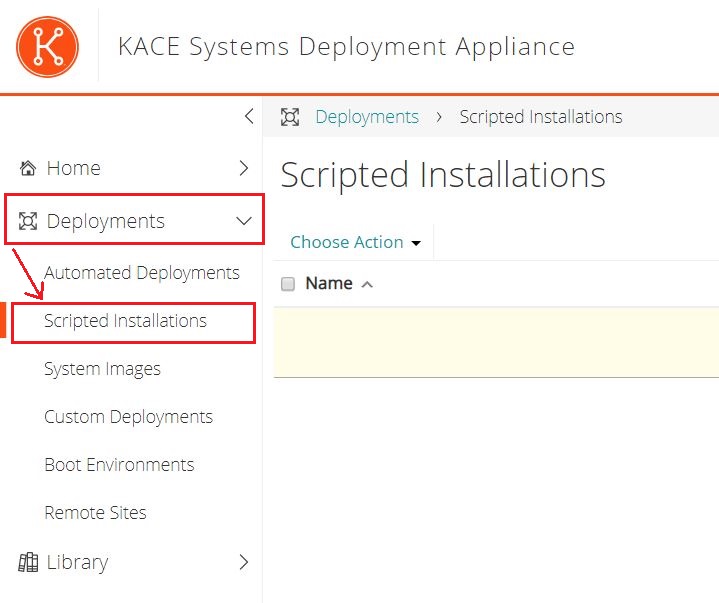Open Automated Deployments in sidebar
Viewport: 719px width, 603px height.
coord(142,273)
